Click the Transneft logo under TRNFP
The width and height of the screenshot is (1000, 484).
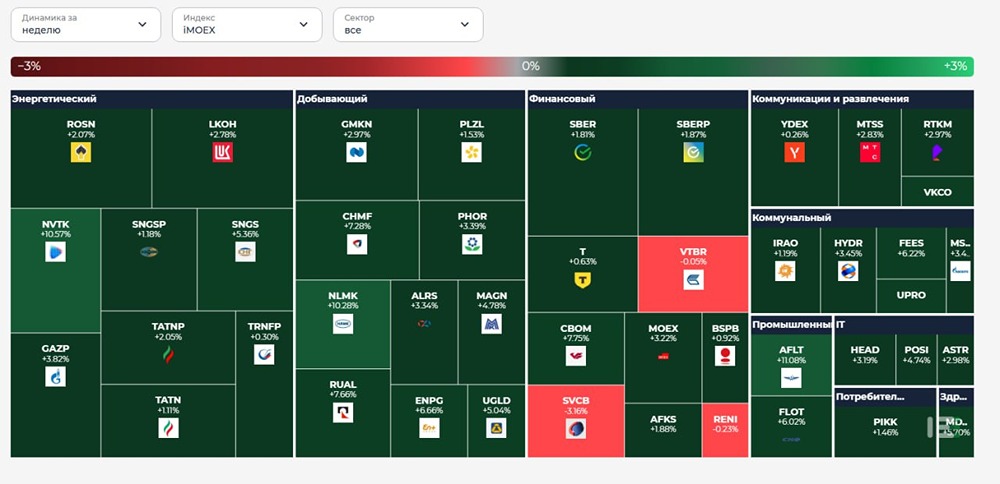pyautogui.click(x=264, y=355)
